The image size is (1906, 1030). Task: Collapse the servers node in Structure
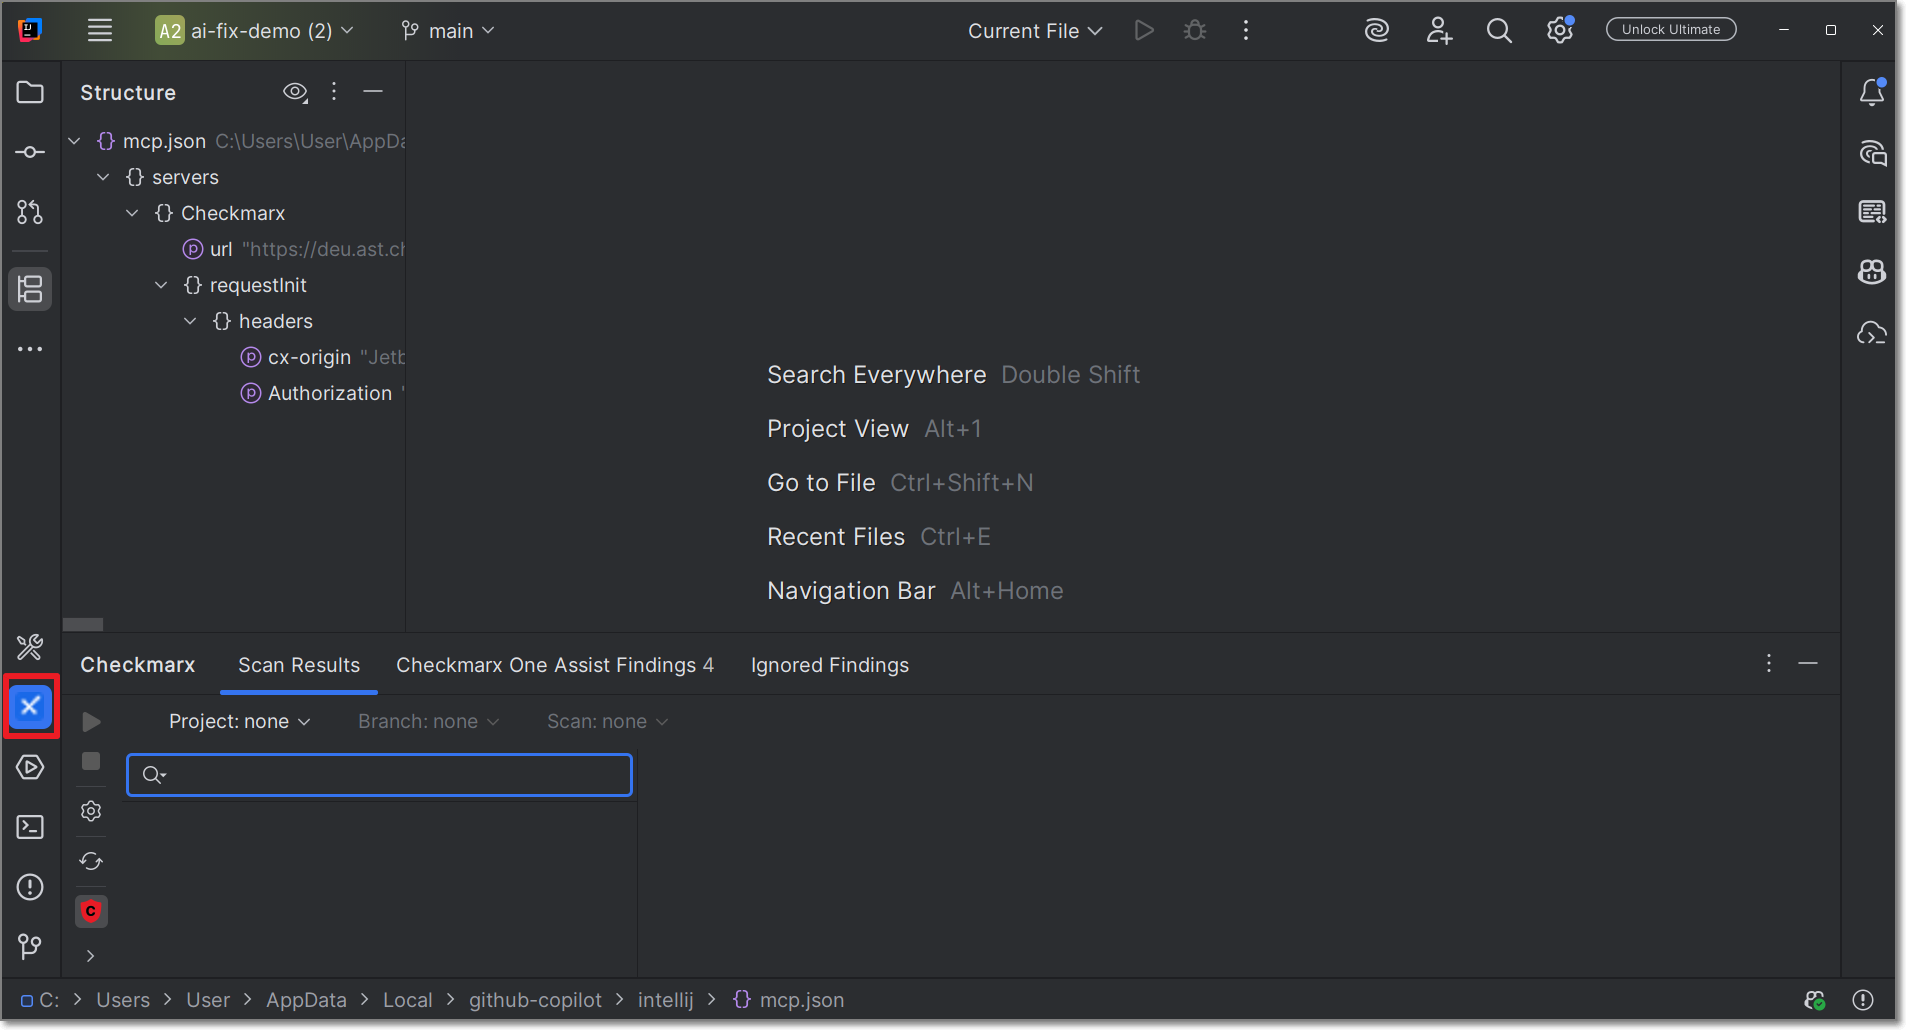(x=103, y=177)
